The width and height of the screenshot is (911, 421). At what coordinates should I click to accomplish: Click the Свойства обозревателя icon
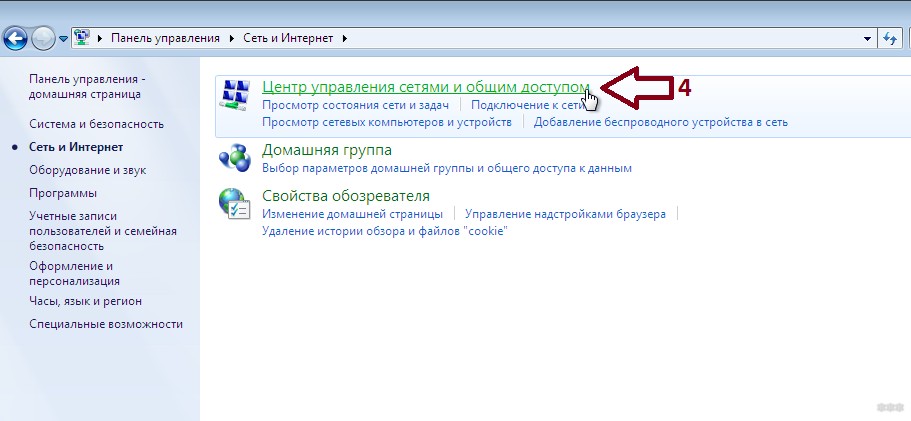point(234,203)
